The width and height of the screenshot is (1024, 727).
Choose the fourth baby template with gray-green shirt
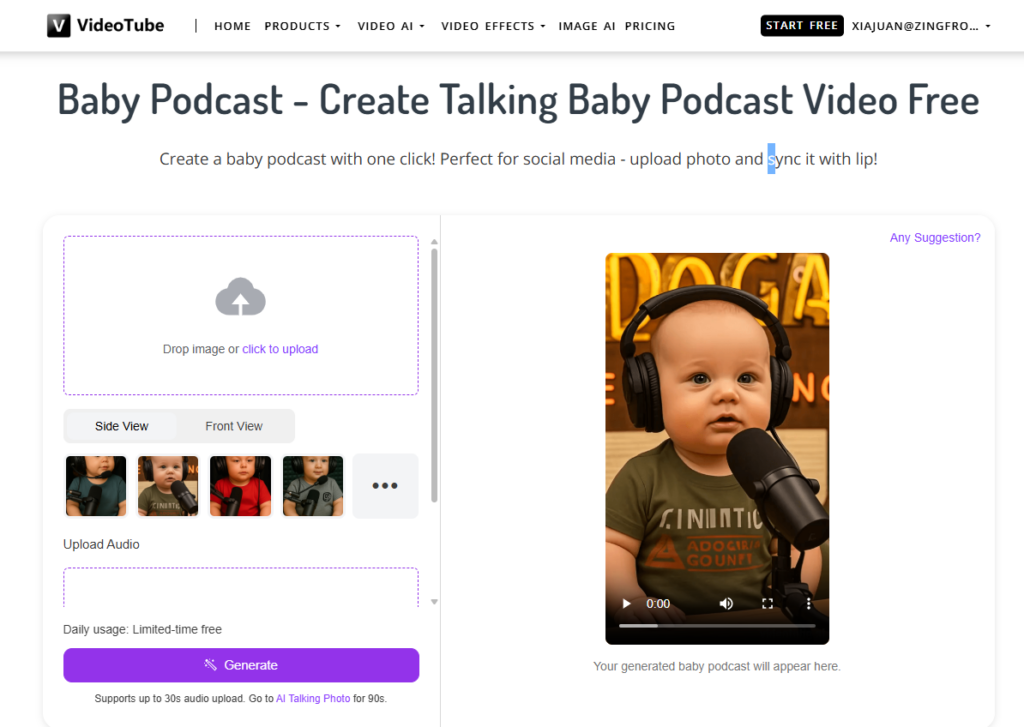click(313, 486)
